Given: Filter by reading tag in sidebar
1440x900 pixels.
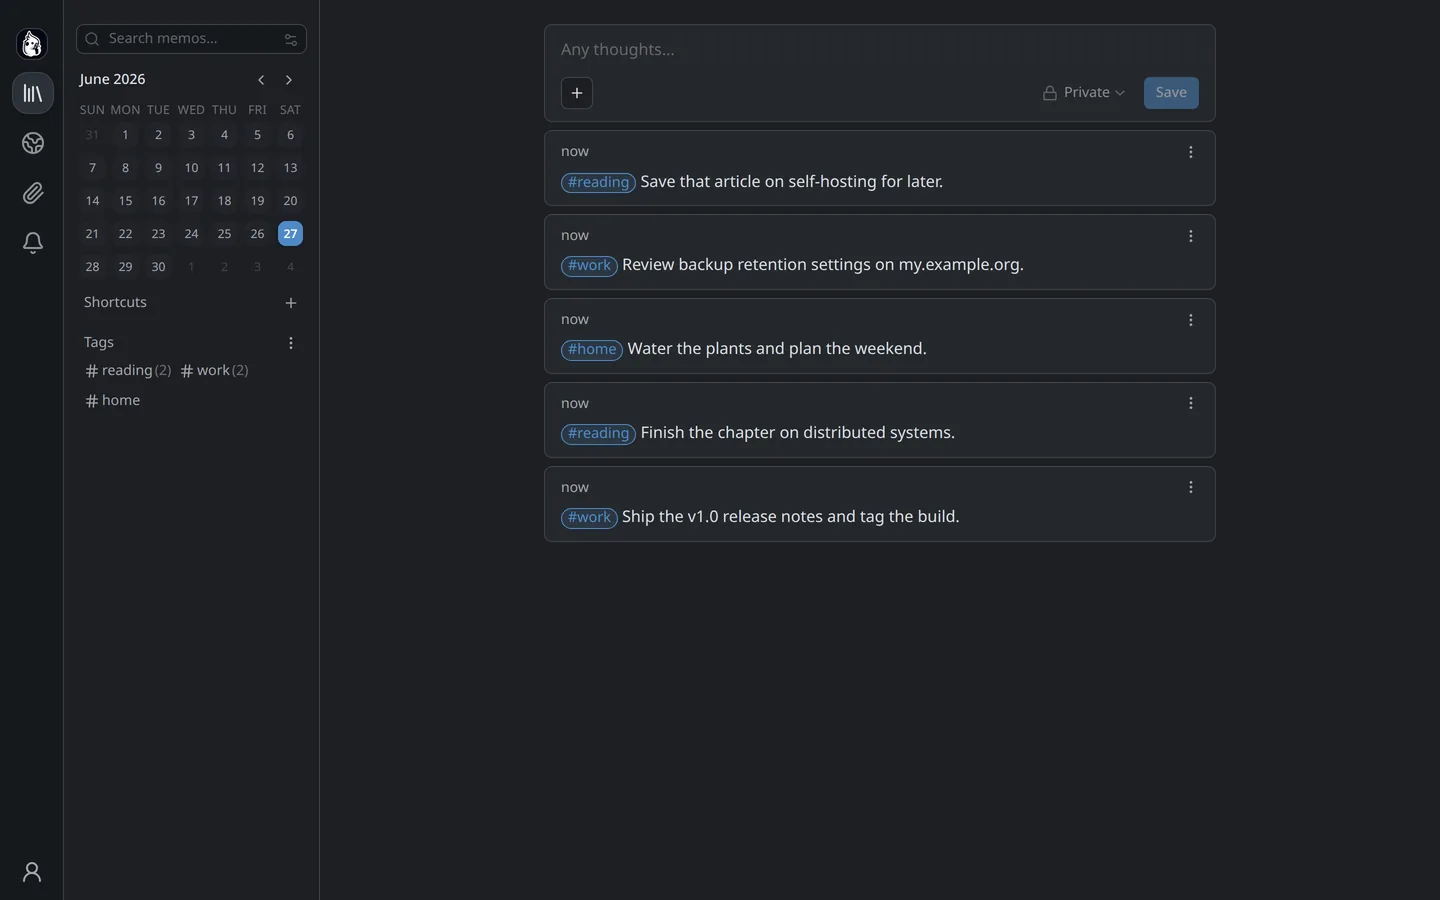Looking at the screenshot, I should (x=128, y=371).
